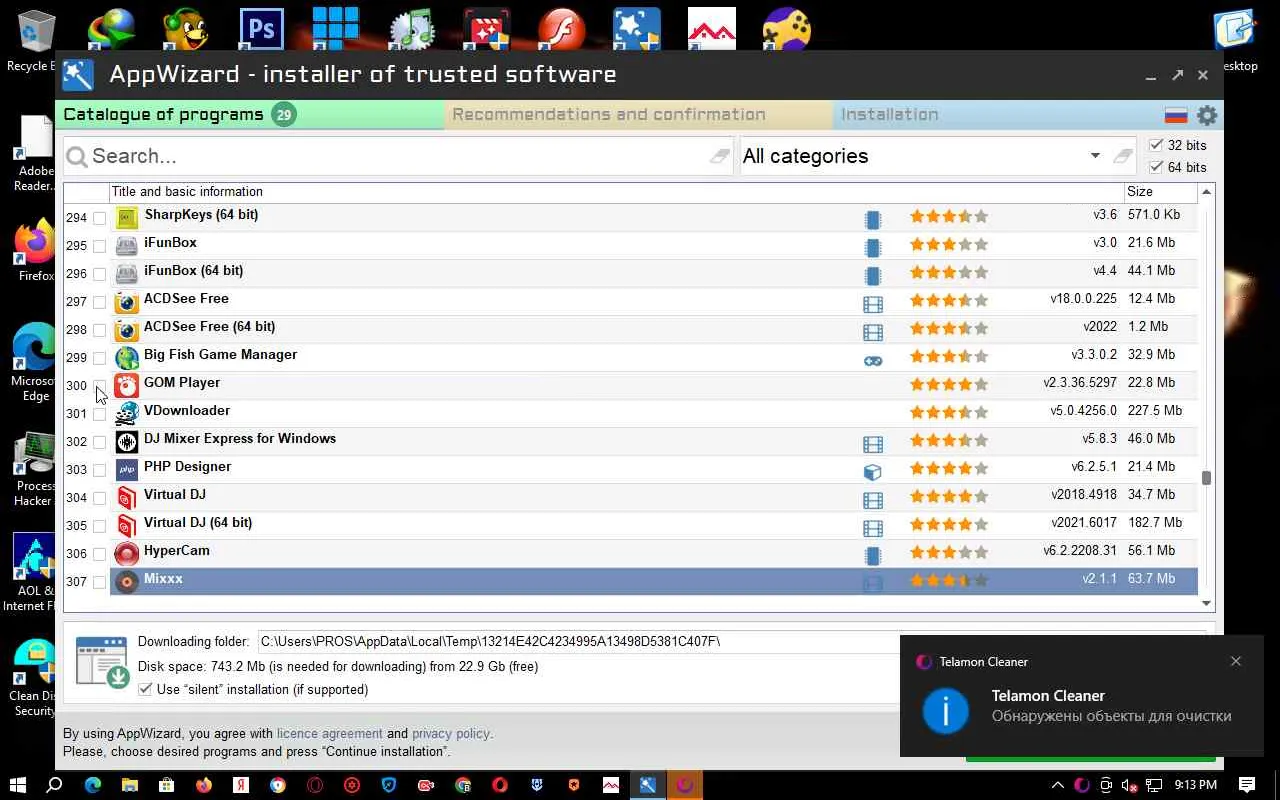Select the Virtual DJ row 304 name

point(175,495)
